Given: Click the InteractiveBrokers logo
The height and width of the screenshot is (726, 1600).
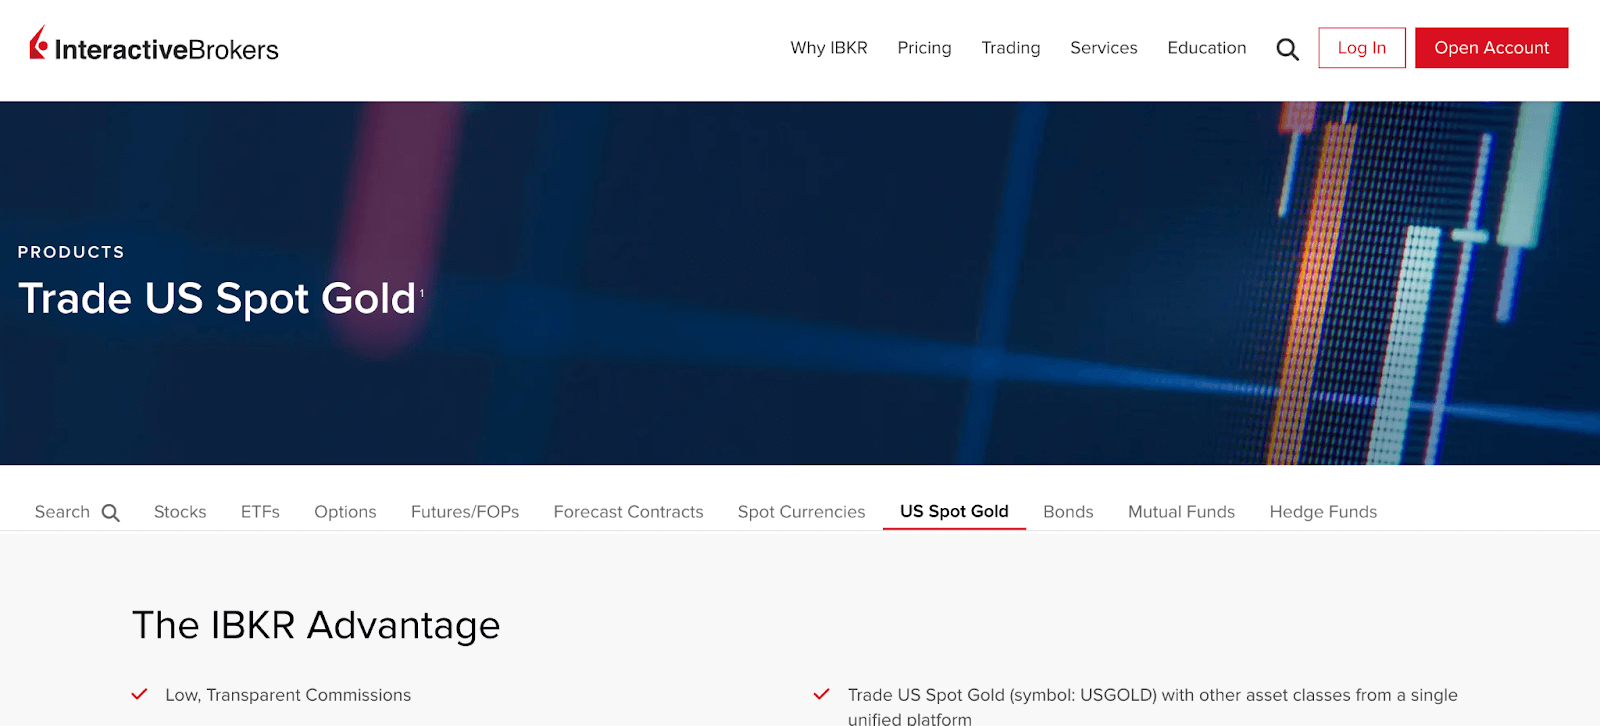Looking at the screenshot, I should point(154,45).
